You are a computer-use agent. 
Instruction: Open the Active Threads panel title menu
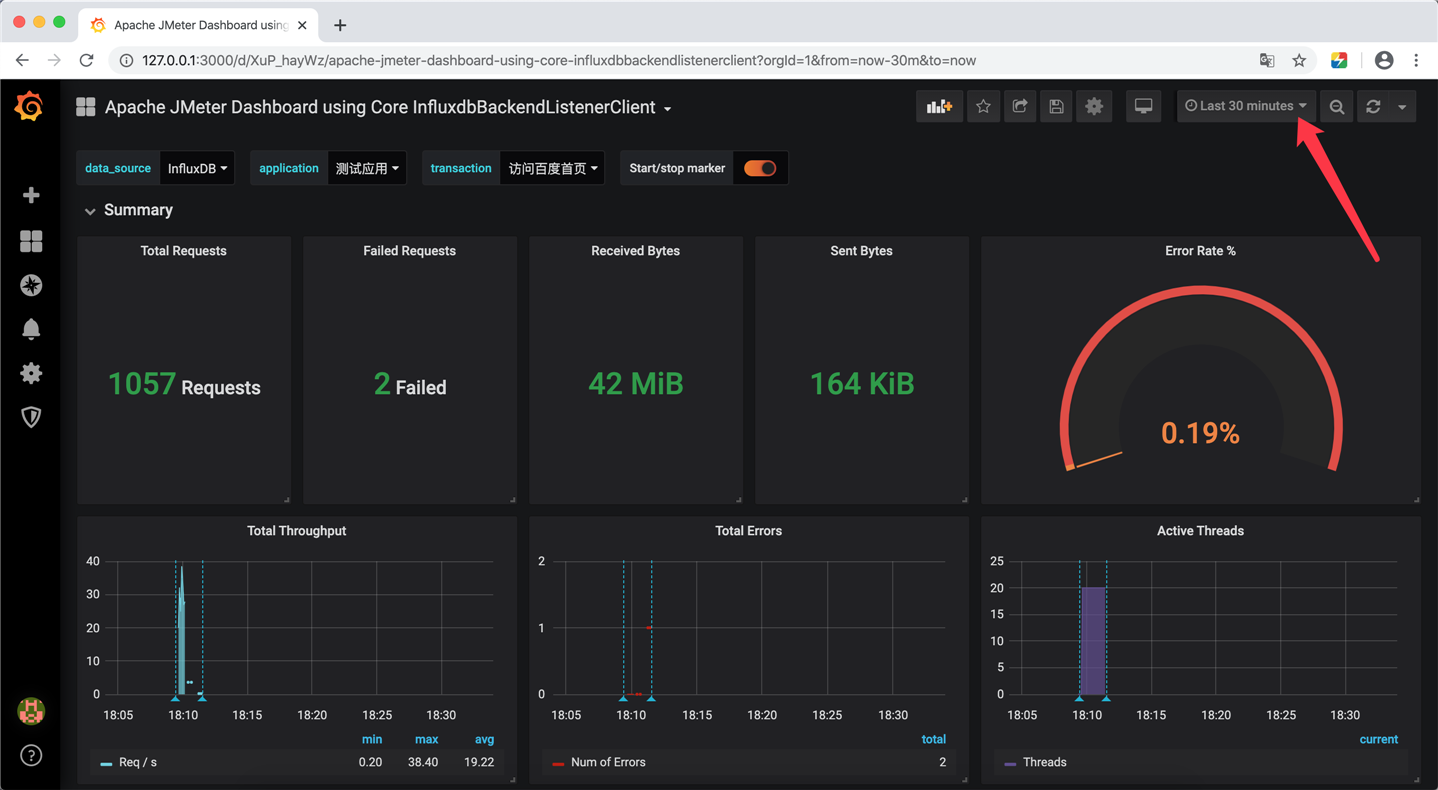1200,531
